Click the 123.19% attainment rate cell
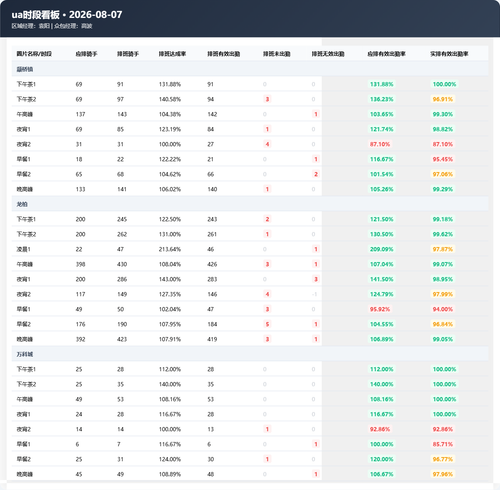This screenshot has width=500, height=490. click(170, 129)
